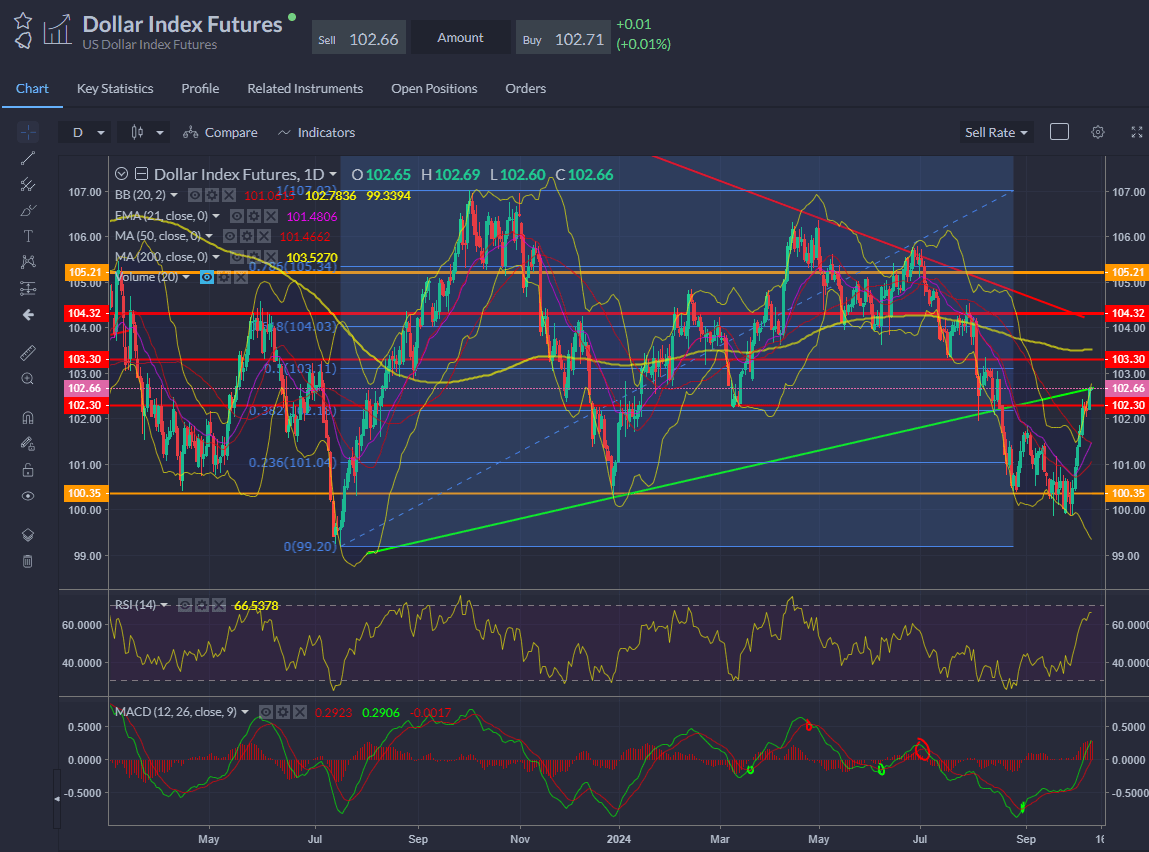Select the trend line drawing tool
The image size is (1149, 852).
28,158
